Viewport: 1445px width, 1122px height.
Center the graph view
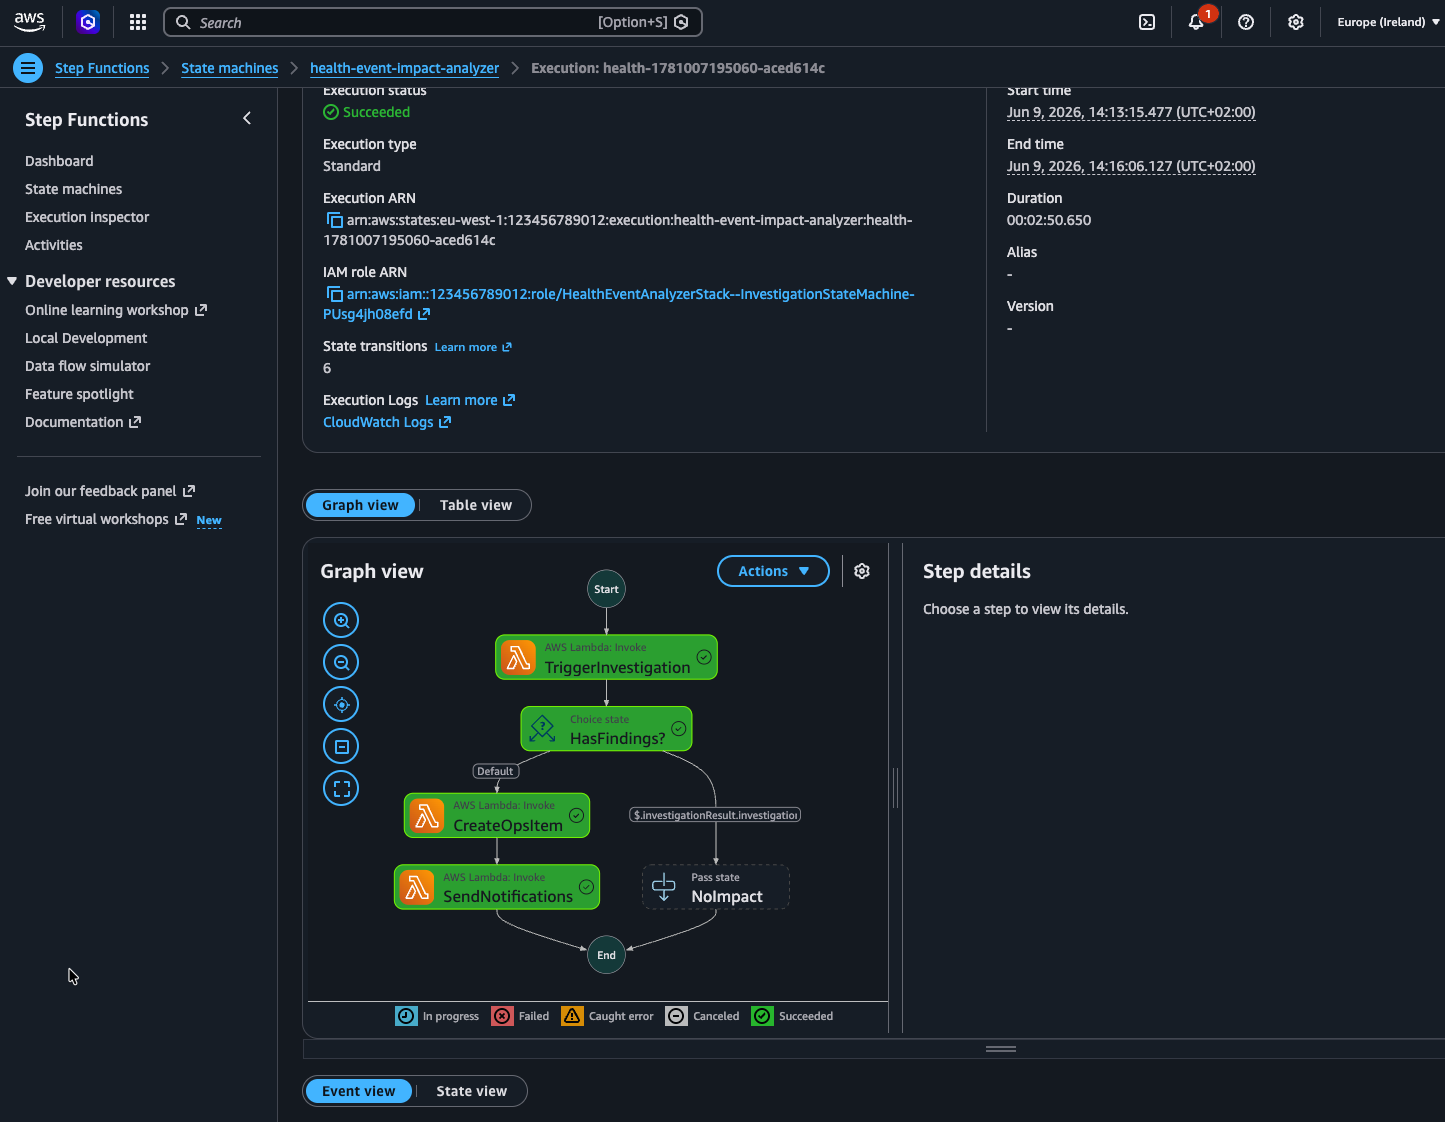tap(341, 704)
